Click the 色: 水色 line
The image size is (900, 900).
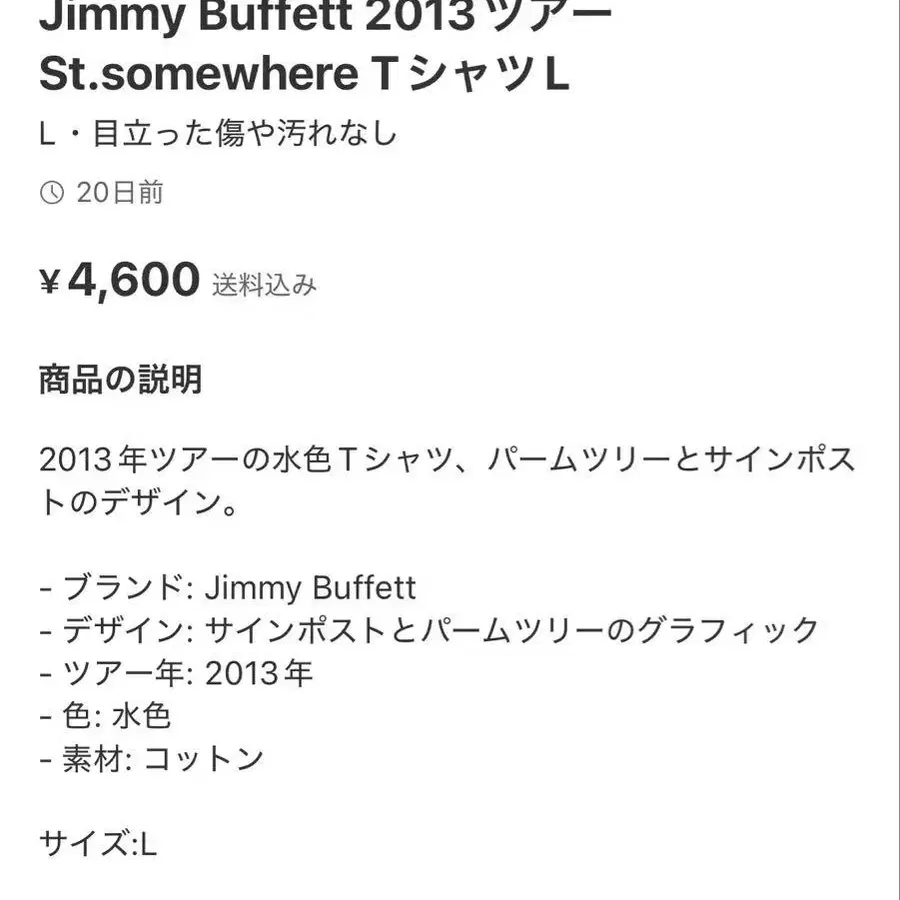tap(105, 716)
